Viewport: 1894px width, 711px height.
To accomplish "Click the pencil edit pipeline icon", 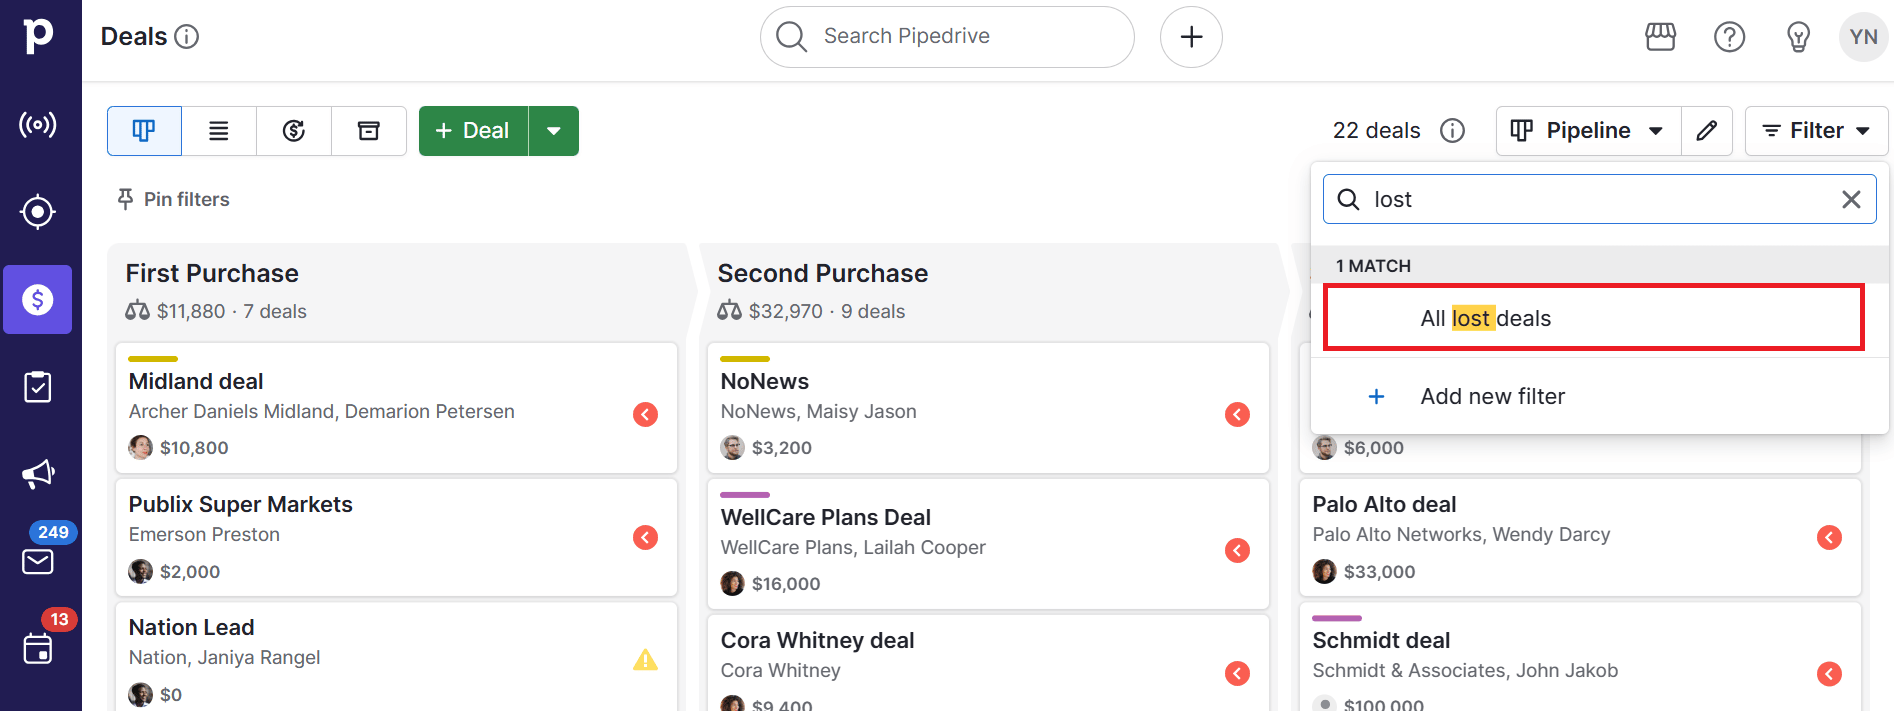I will tap(1707, 131).
